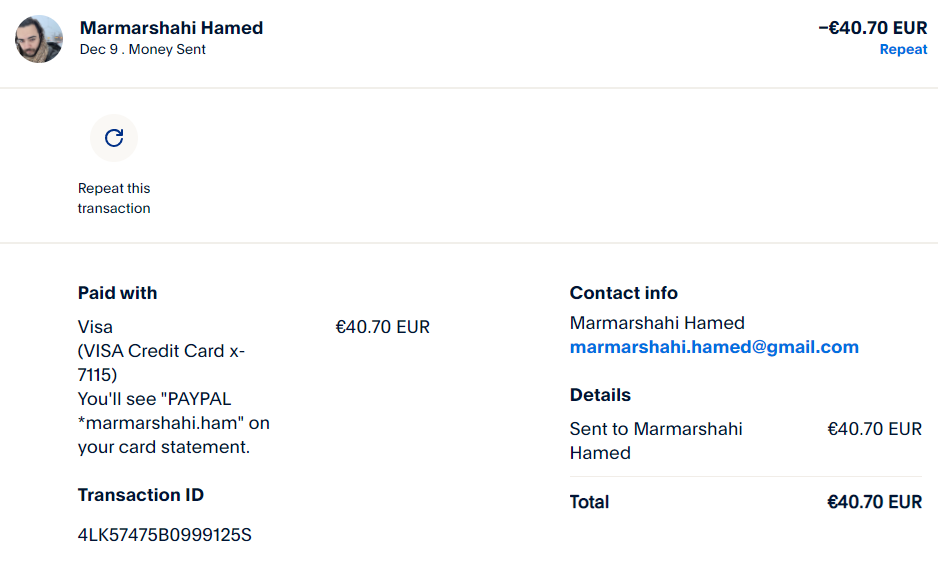Click the contact name under Contact info

(657, 323)
